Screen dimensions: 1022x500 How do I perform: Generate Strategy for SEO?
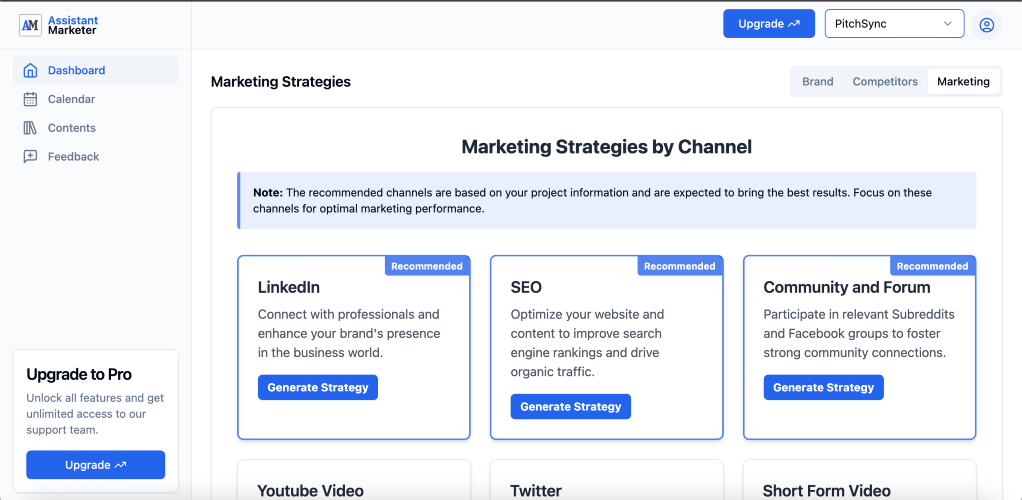pyautogui.click(x=571, y=407)
